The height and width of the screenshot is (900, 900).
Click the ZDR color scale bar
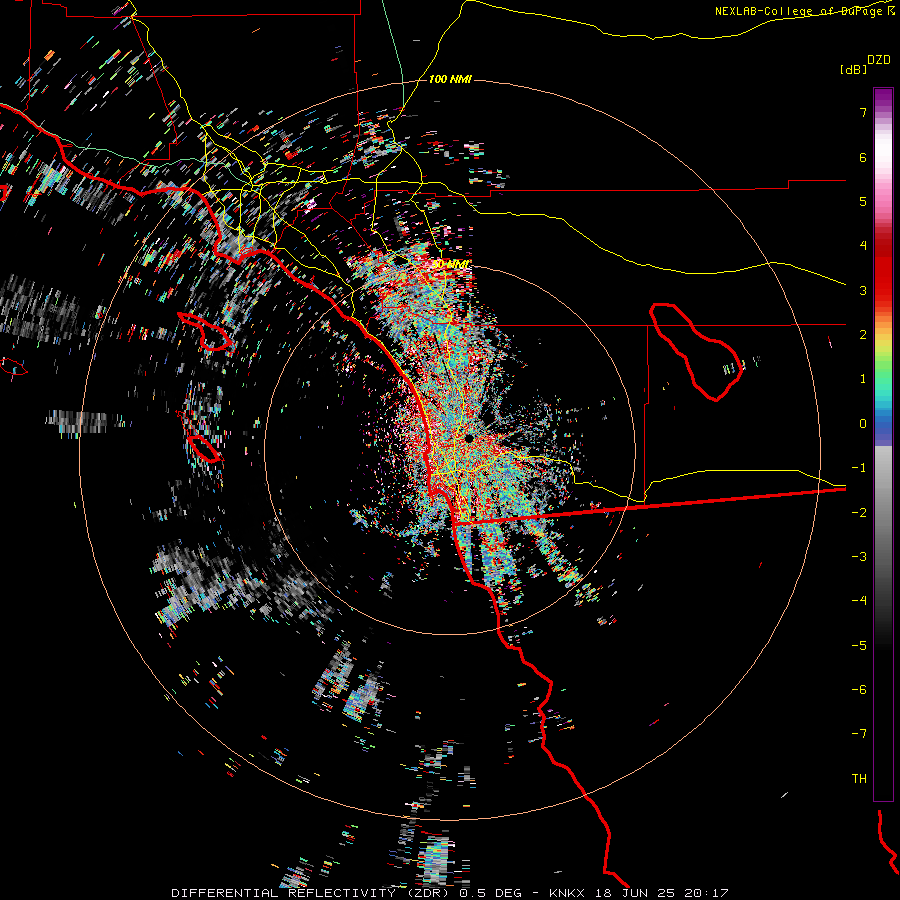[883, 444]
